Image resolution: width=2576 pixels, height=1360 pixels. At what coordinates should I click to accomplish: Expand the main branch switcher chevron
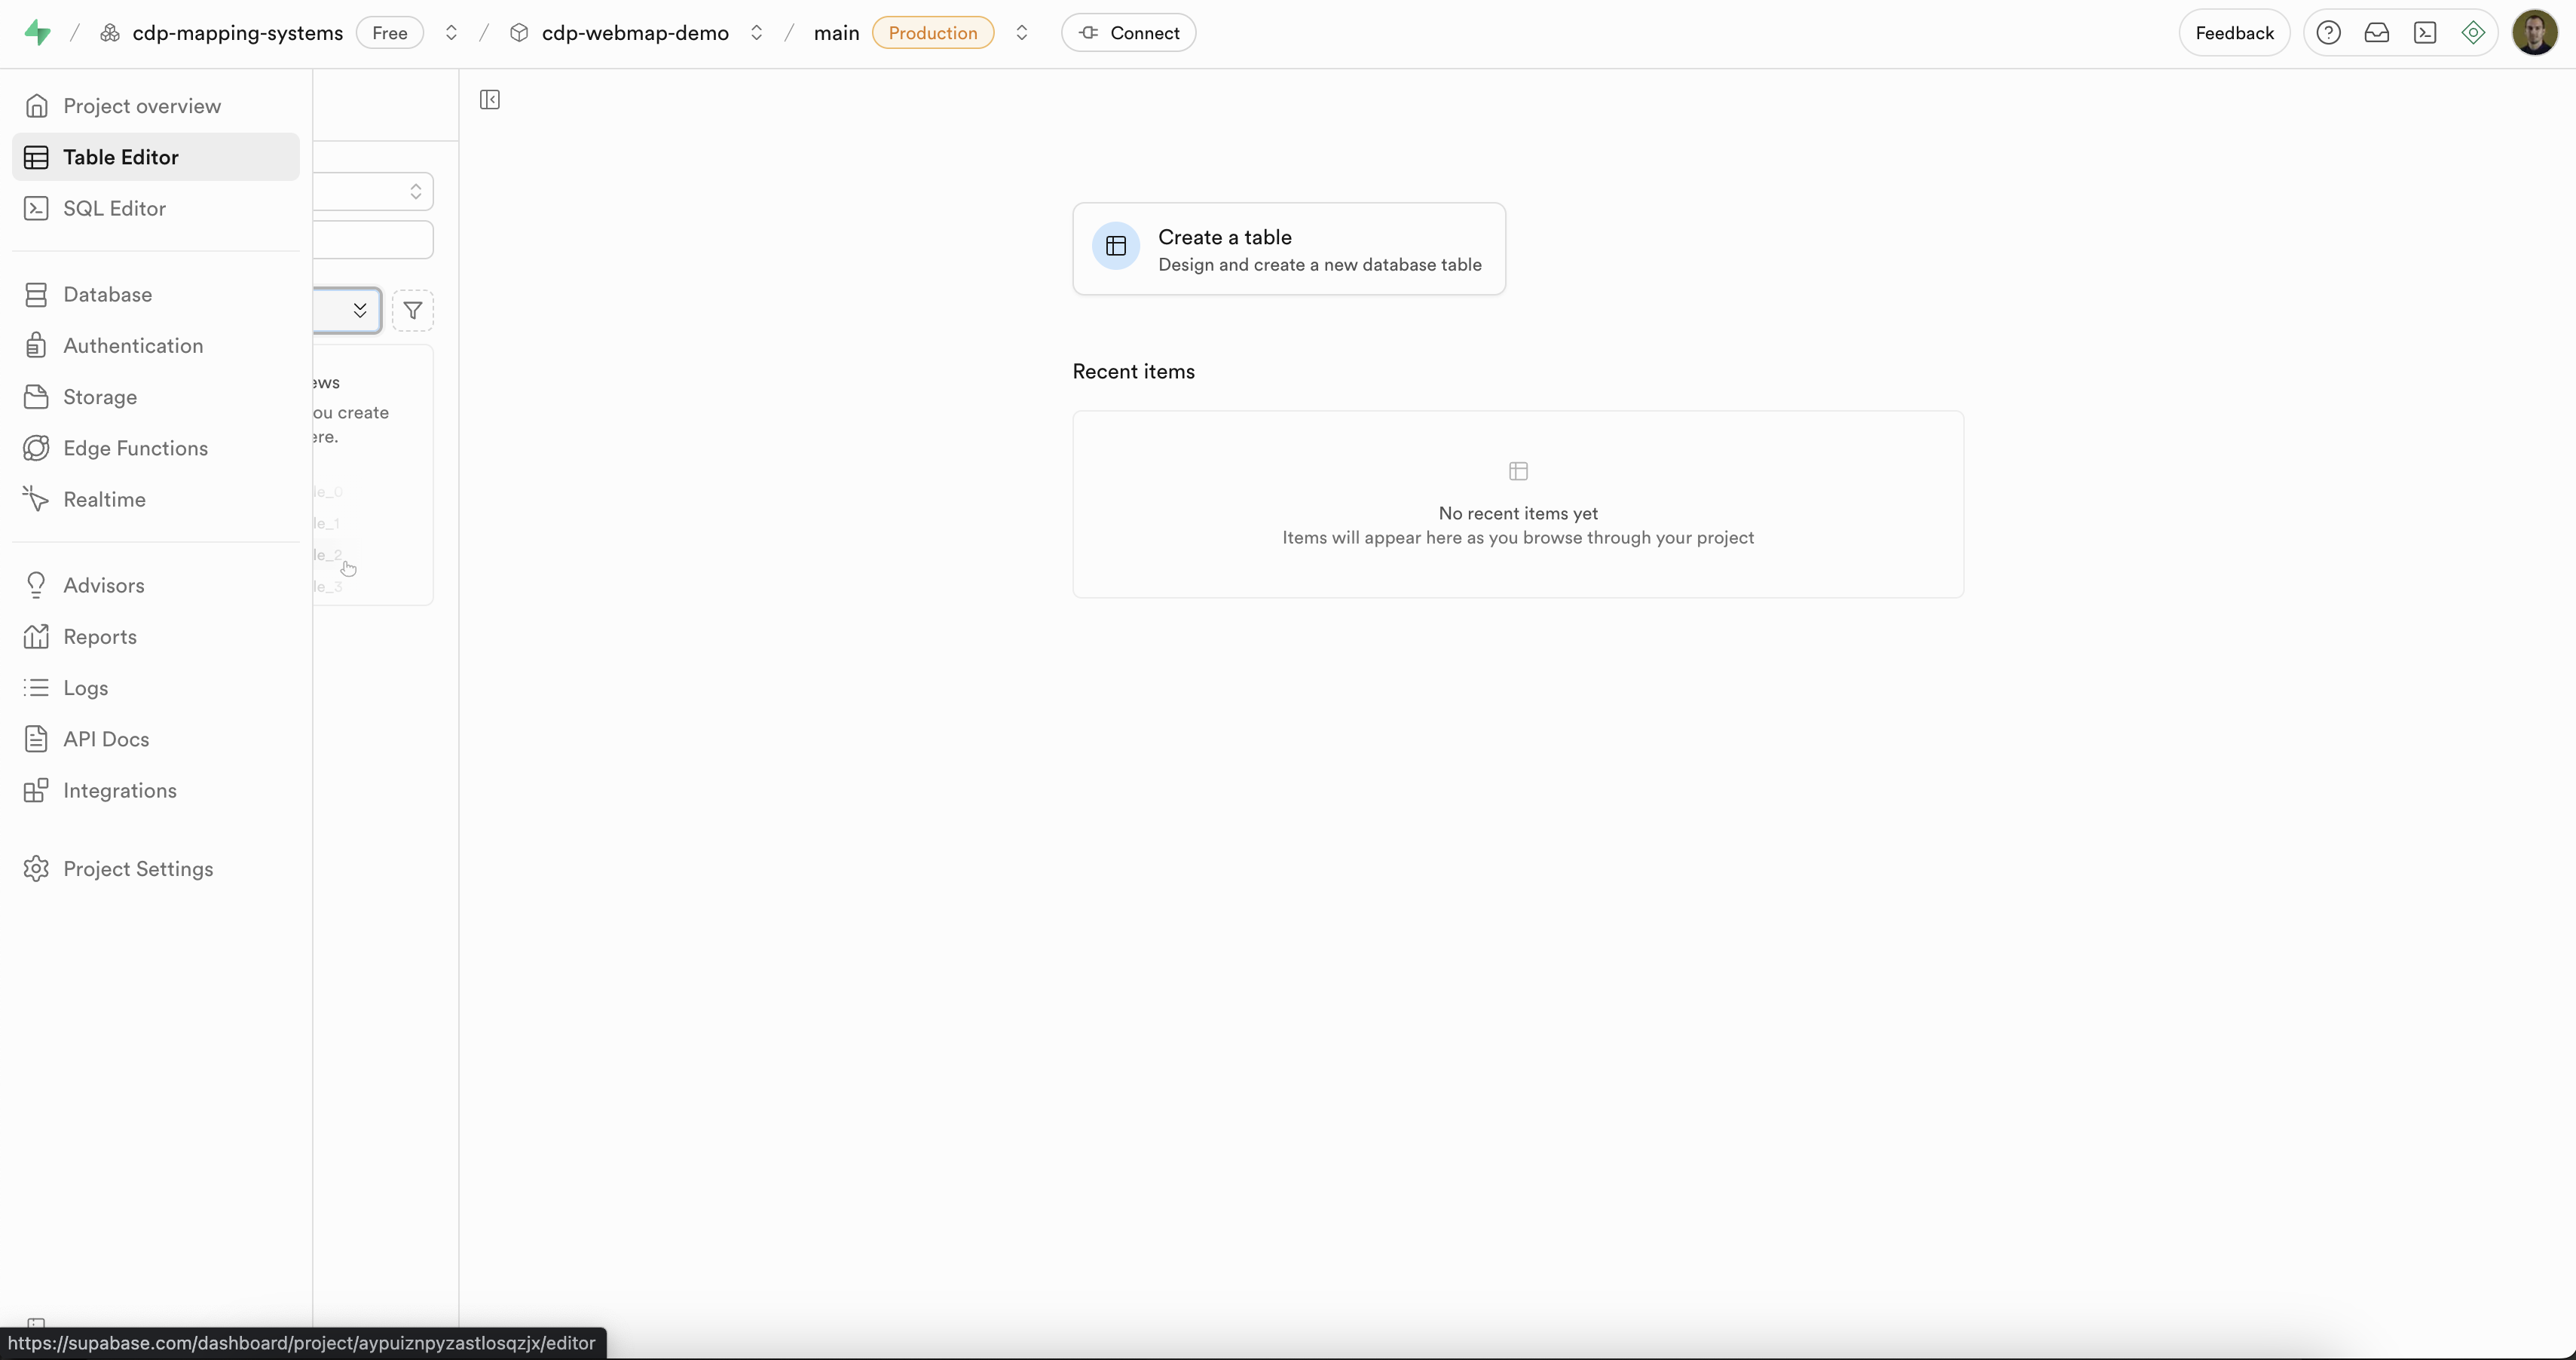1021,33
